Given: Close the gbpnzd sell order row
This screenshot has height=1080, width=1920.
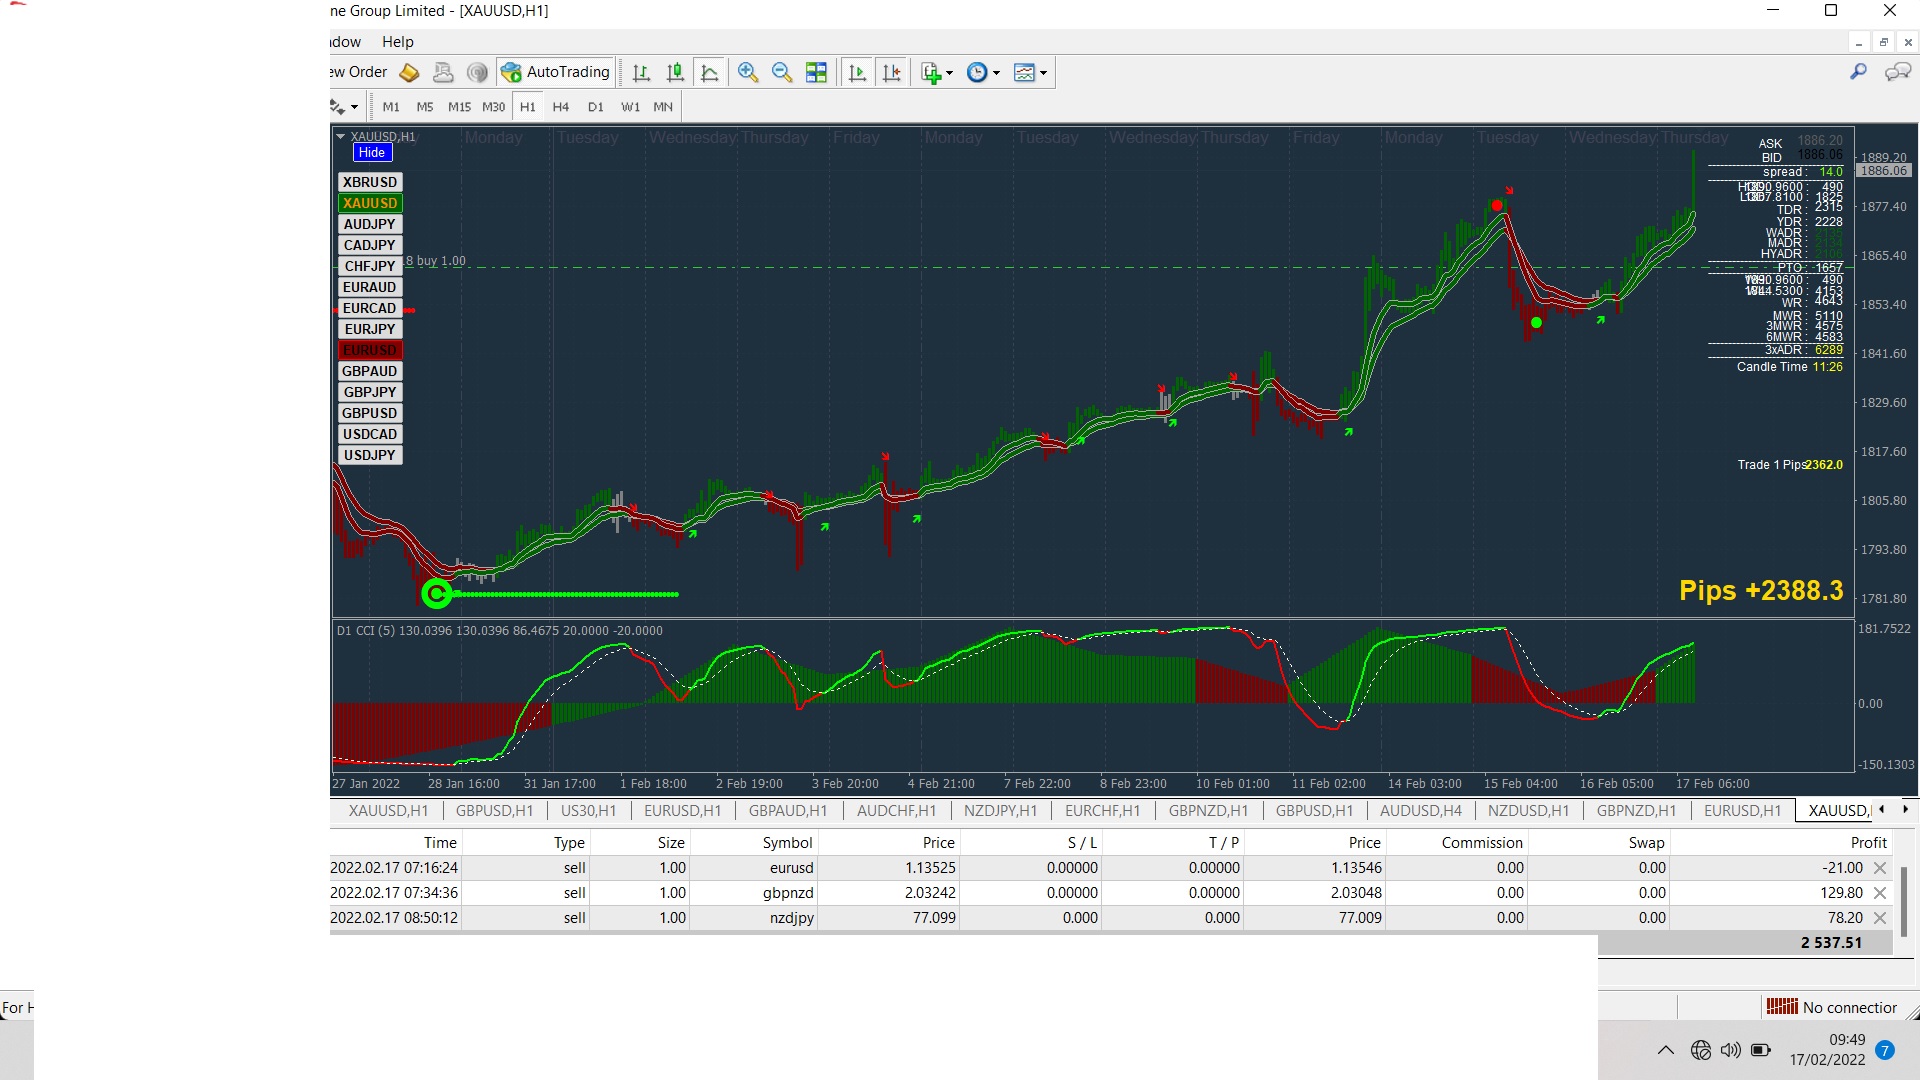Looking at the screenshot, I should point(1880,893).
